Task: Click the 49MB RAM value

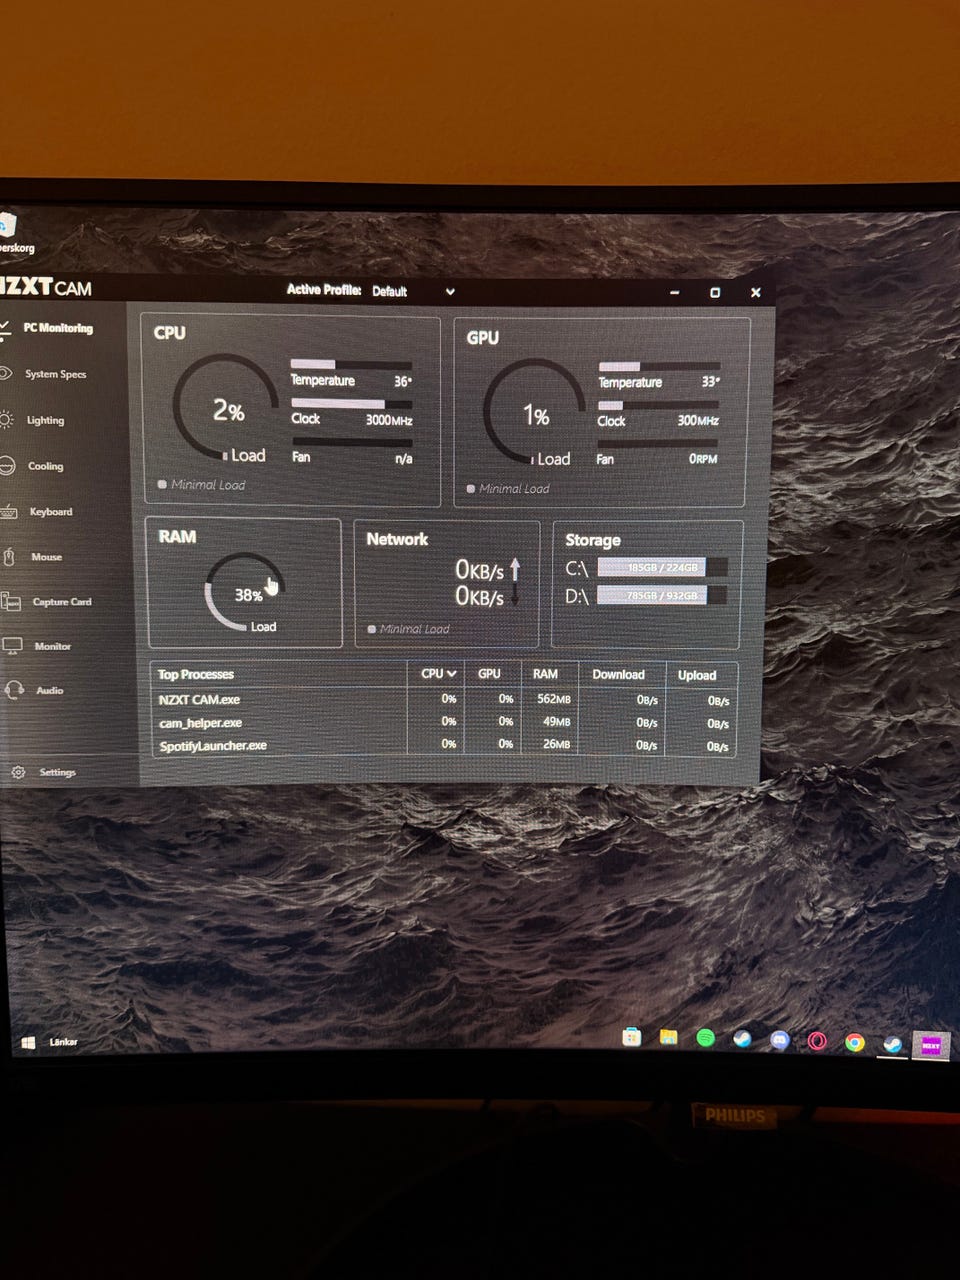Action: pos(556,721)
